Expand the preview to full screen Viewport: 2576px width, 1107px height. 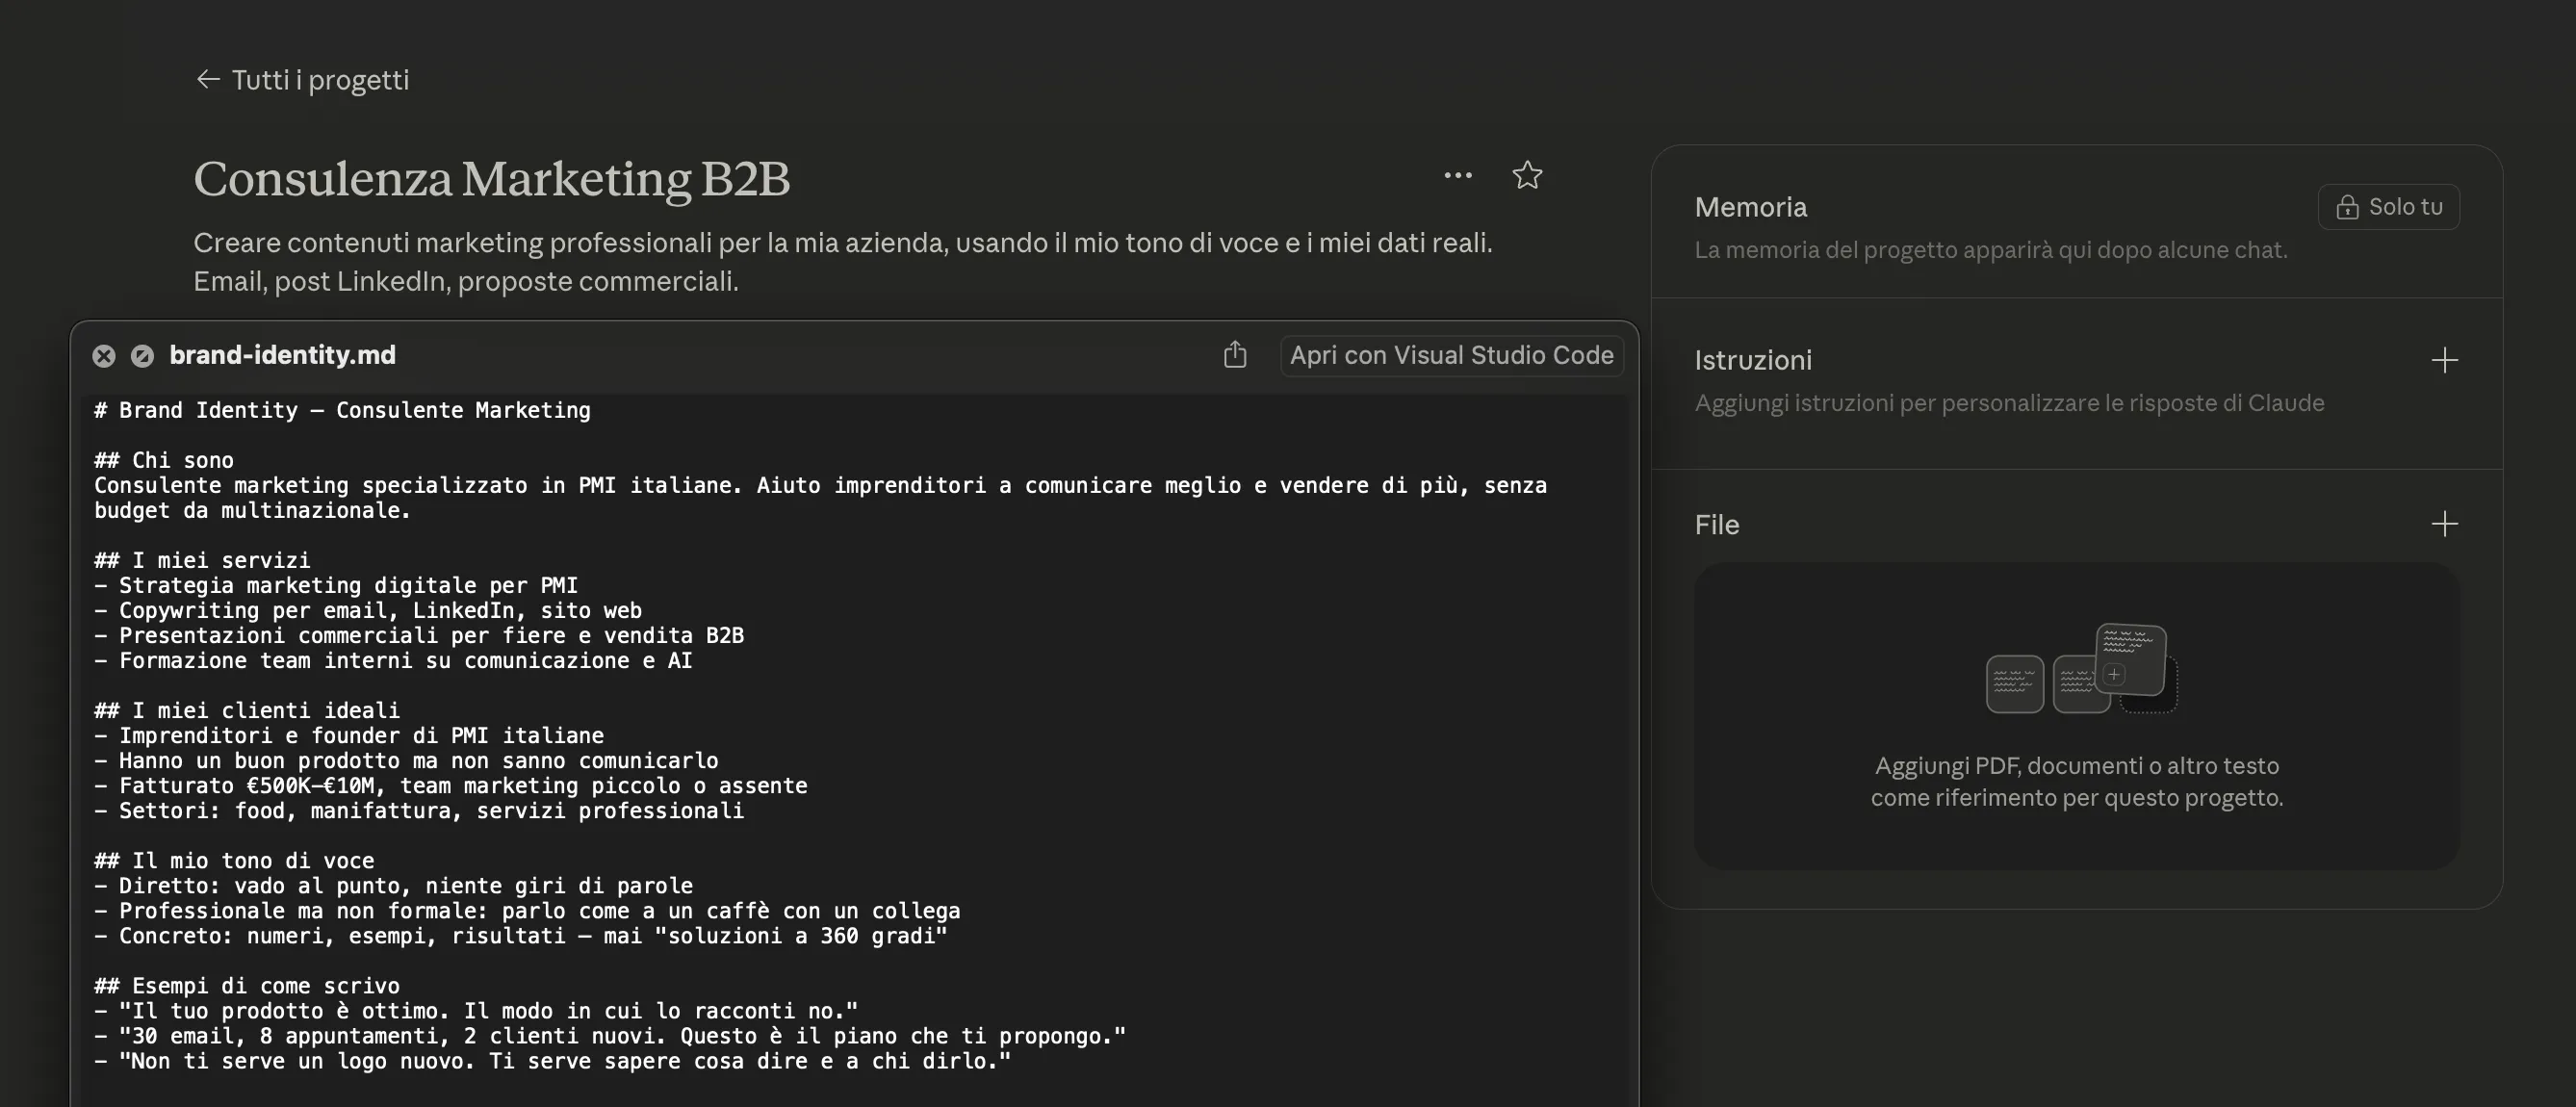click(142, 356)
